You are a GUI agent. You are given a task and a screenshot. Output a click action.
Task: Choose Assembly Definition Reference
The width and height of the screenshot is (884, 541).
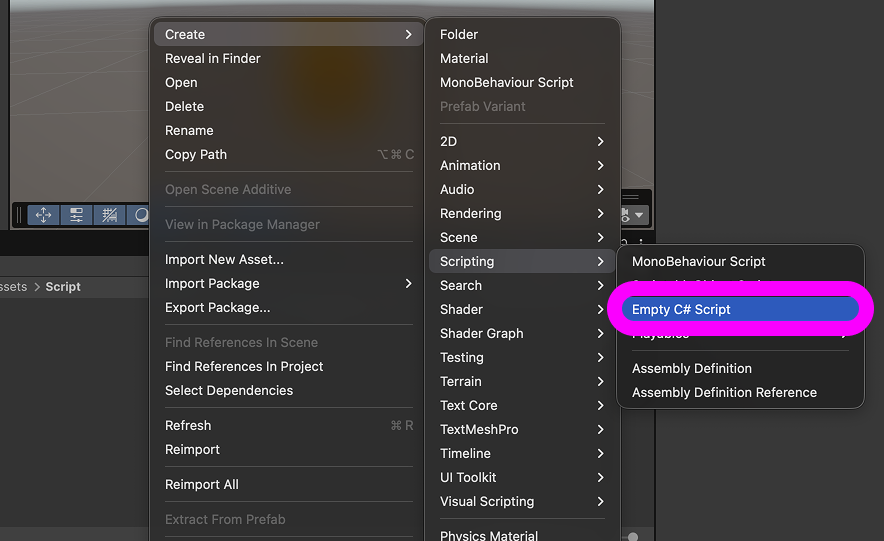pos(740,393)
